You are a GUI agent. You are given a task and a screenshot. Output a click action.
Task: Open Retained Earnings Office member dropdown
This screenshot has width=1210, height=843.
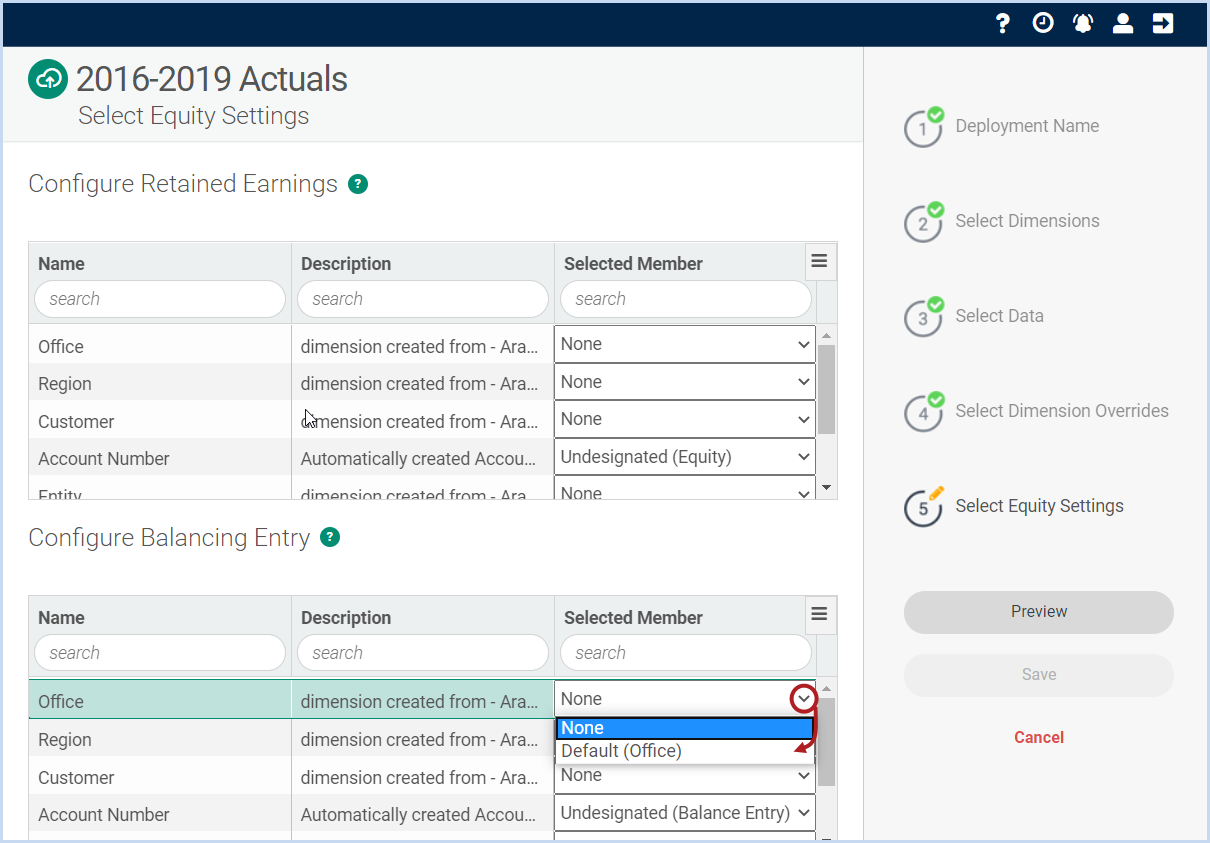point(685,344)
